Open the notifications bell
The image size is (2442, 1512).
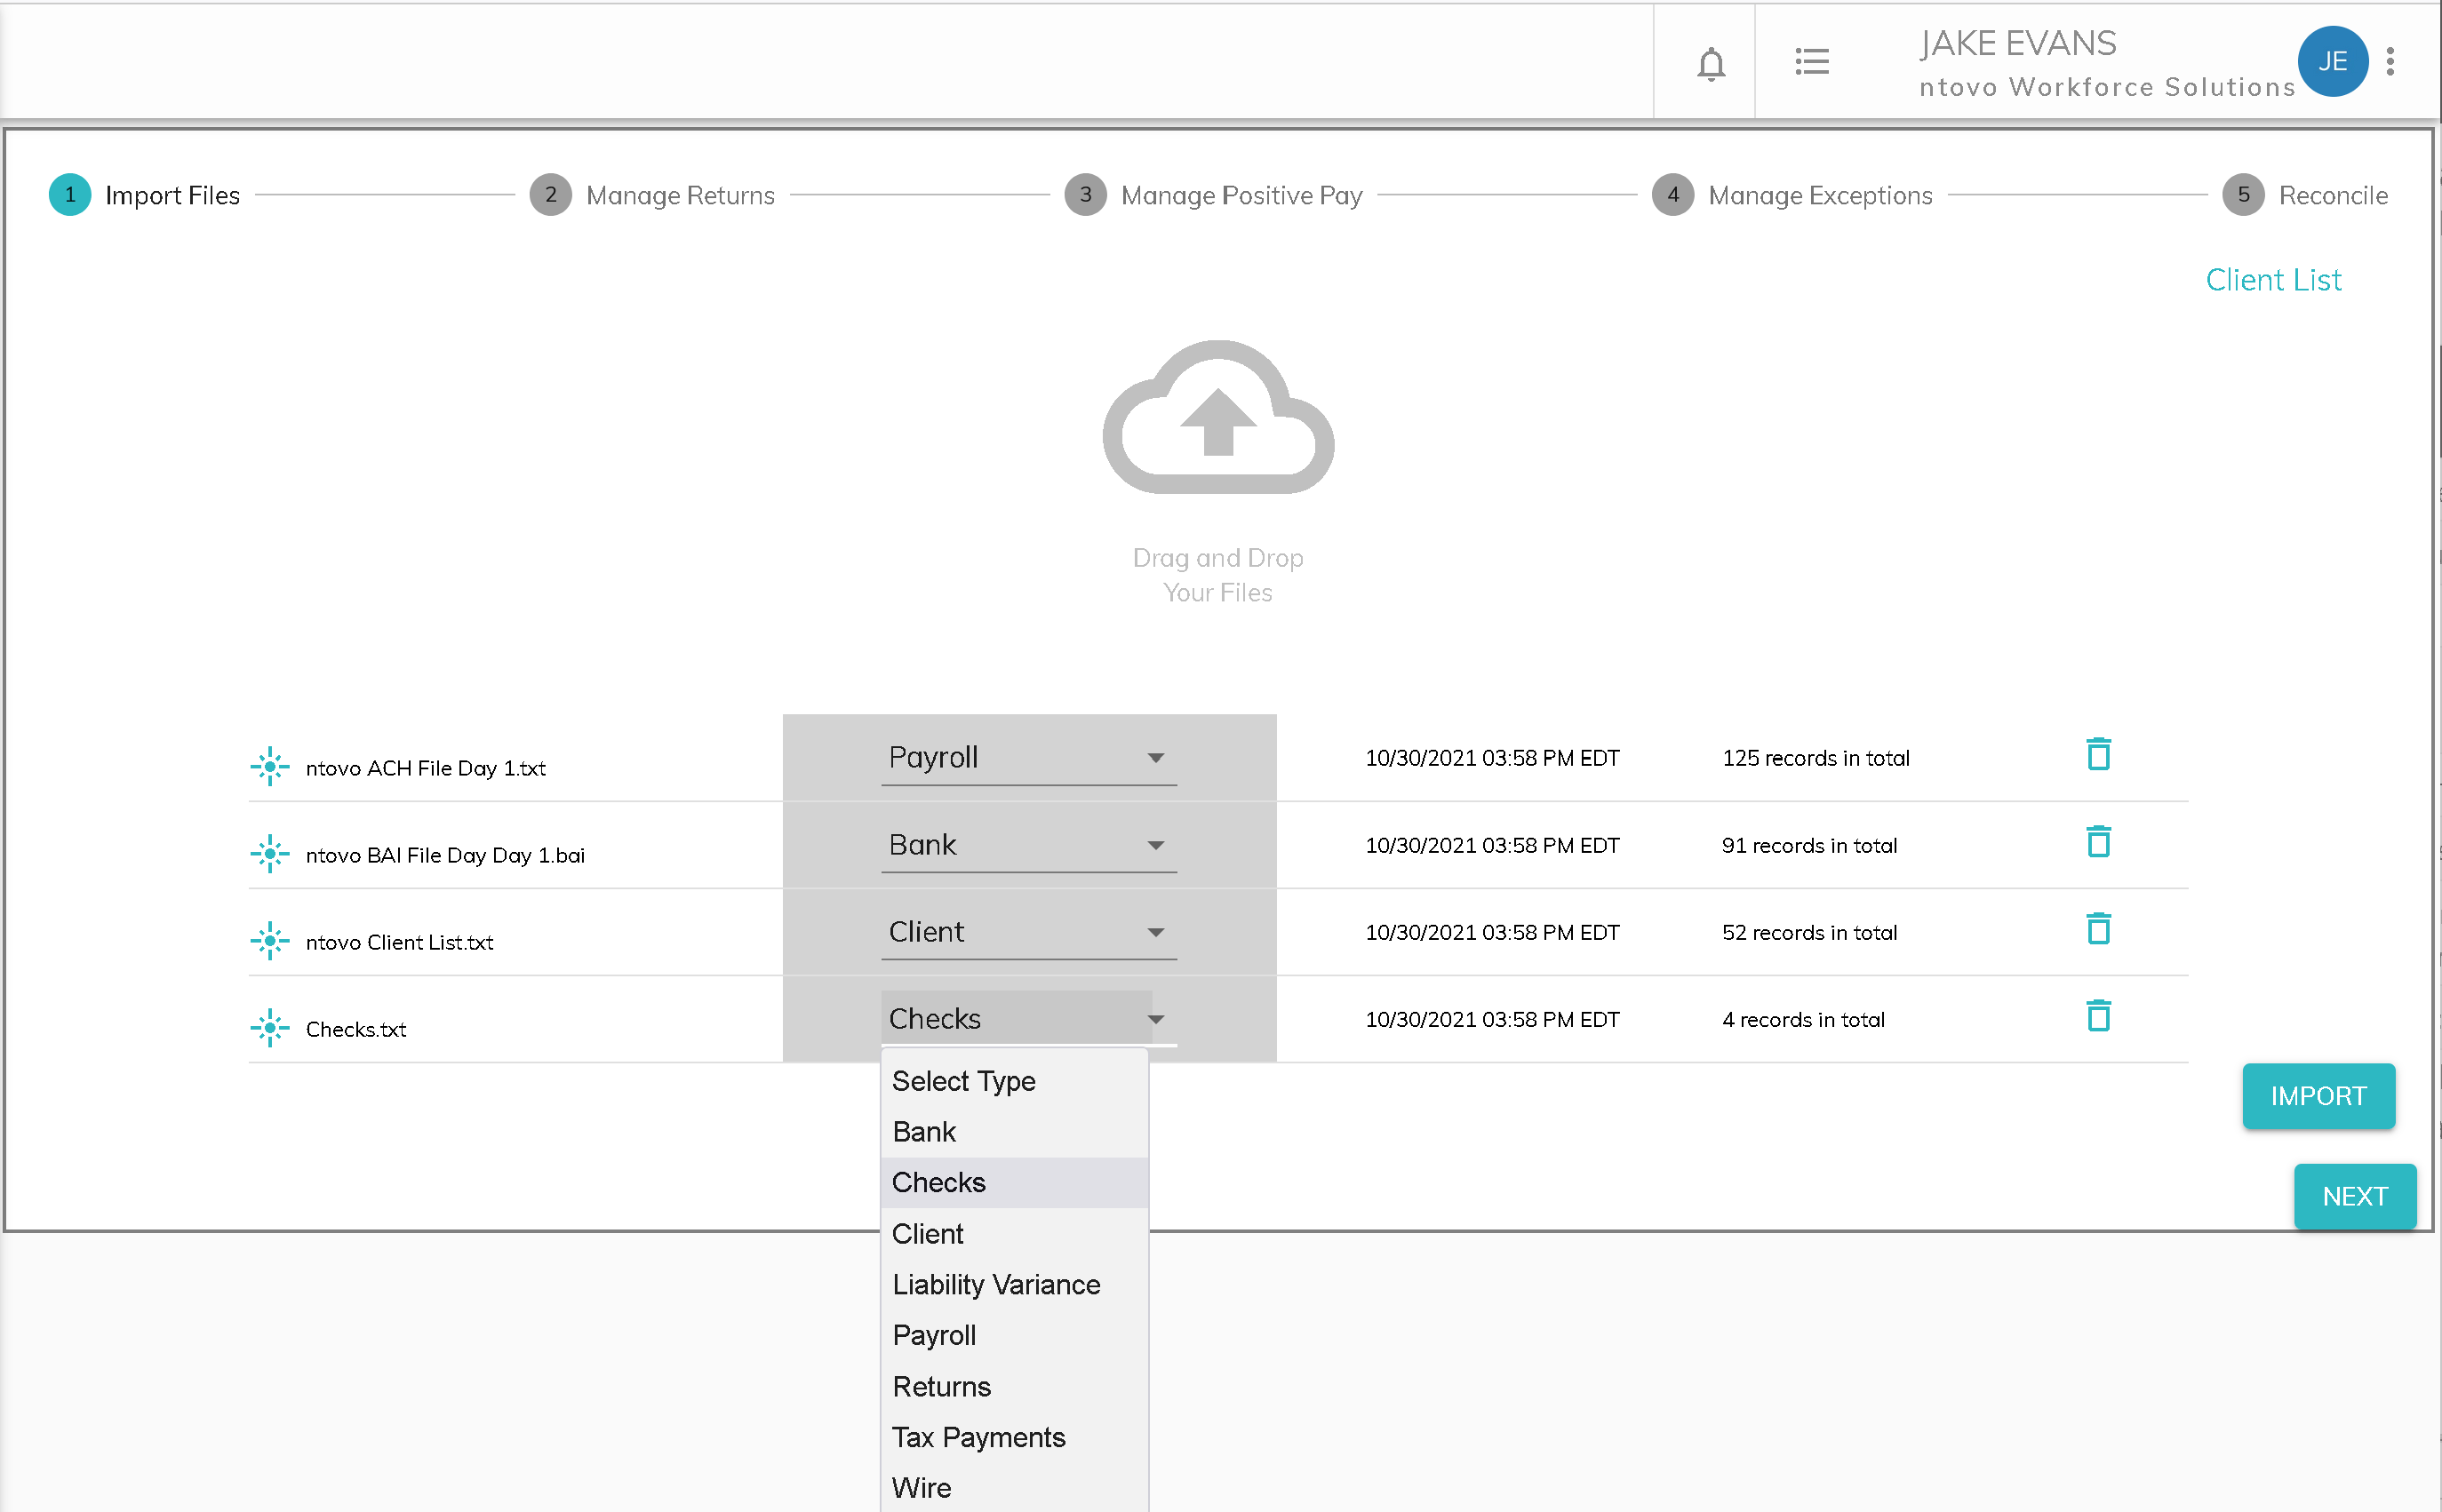(x=1711, y=64)
